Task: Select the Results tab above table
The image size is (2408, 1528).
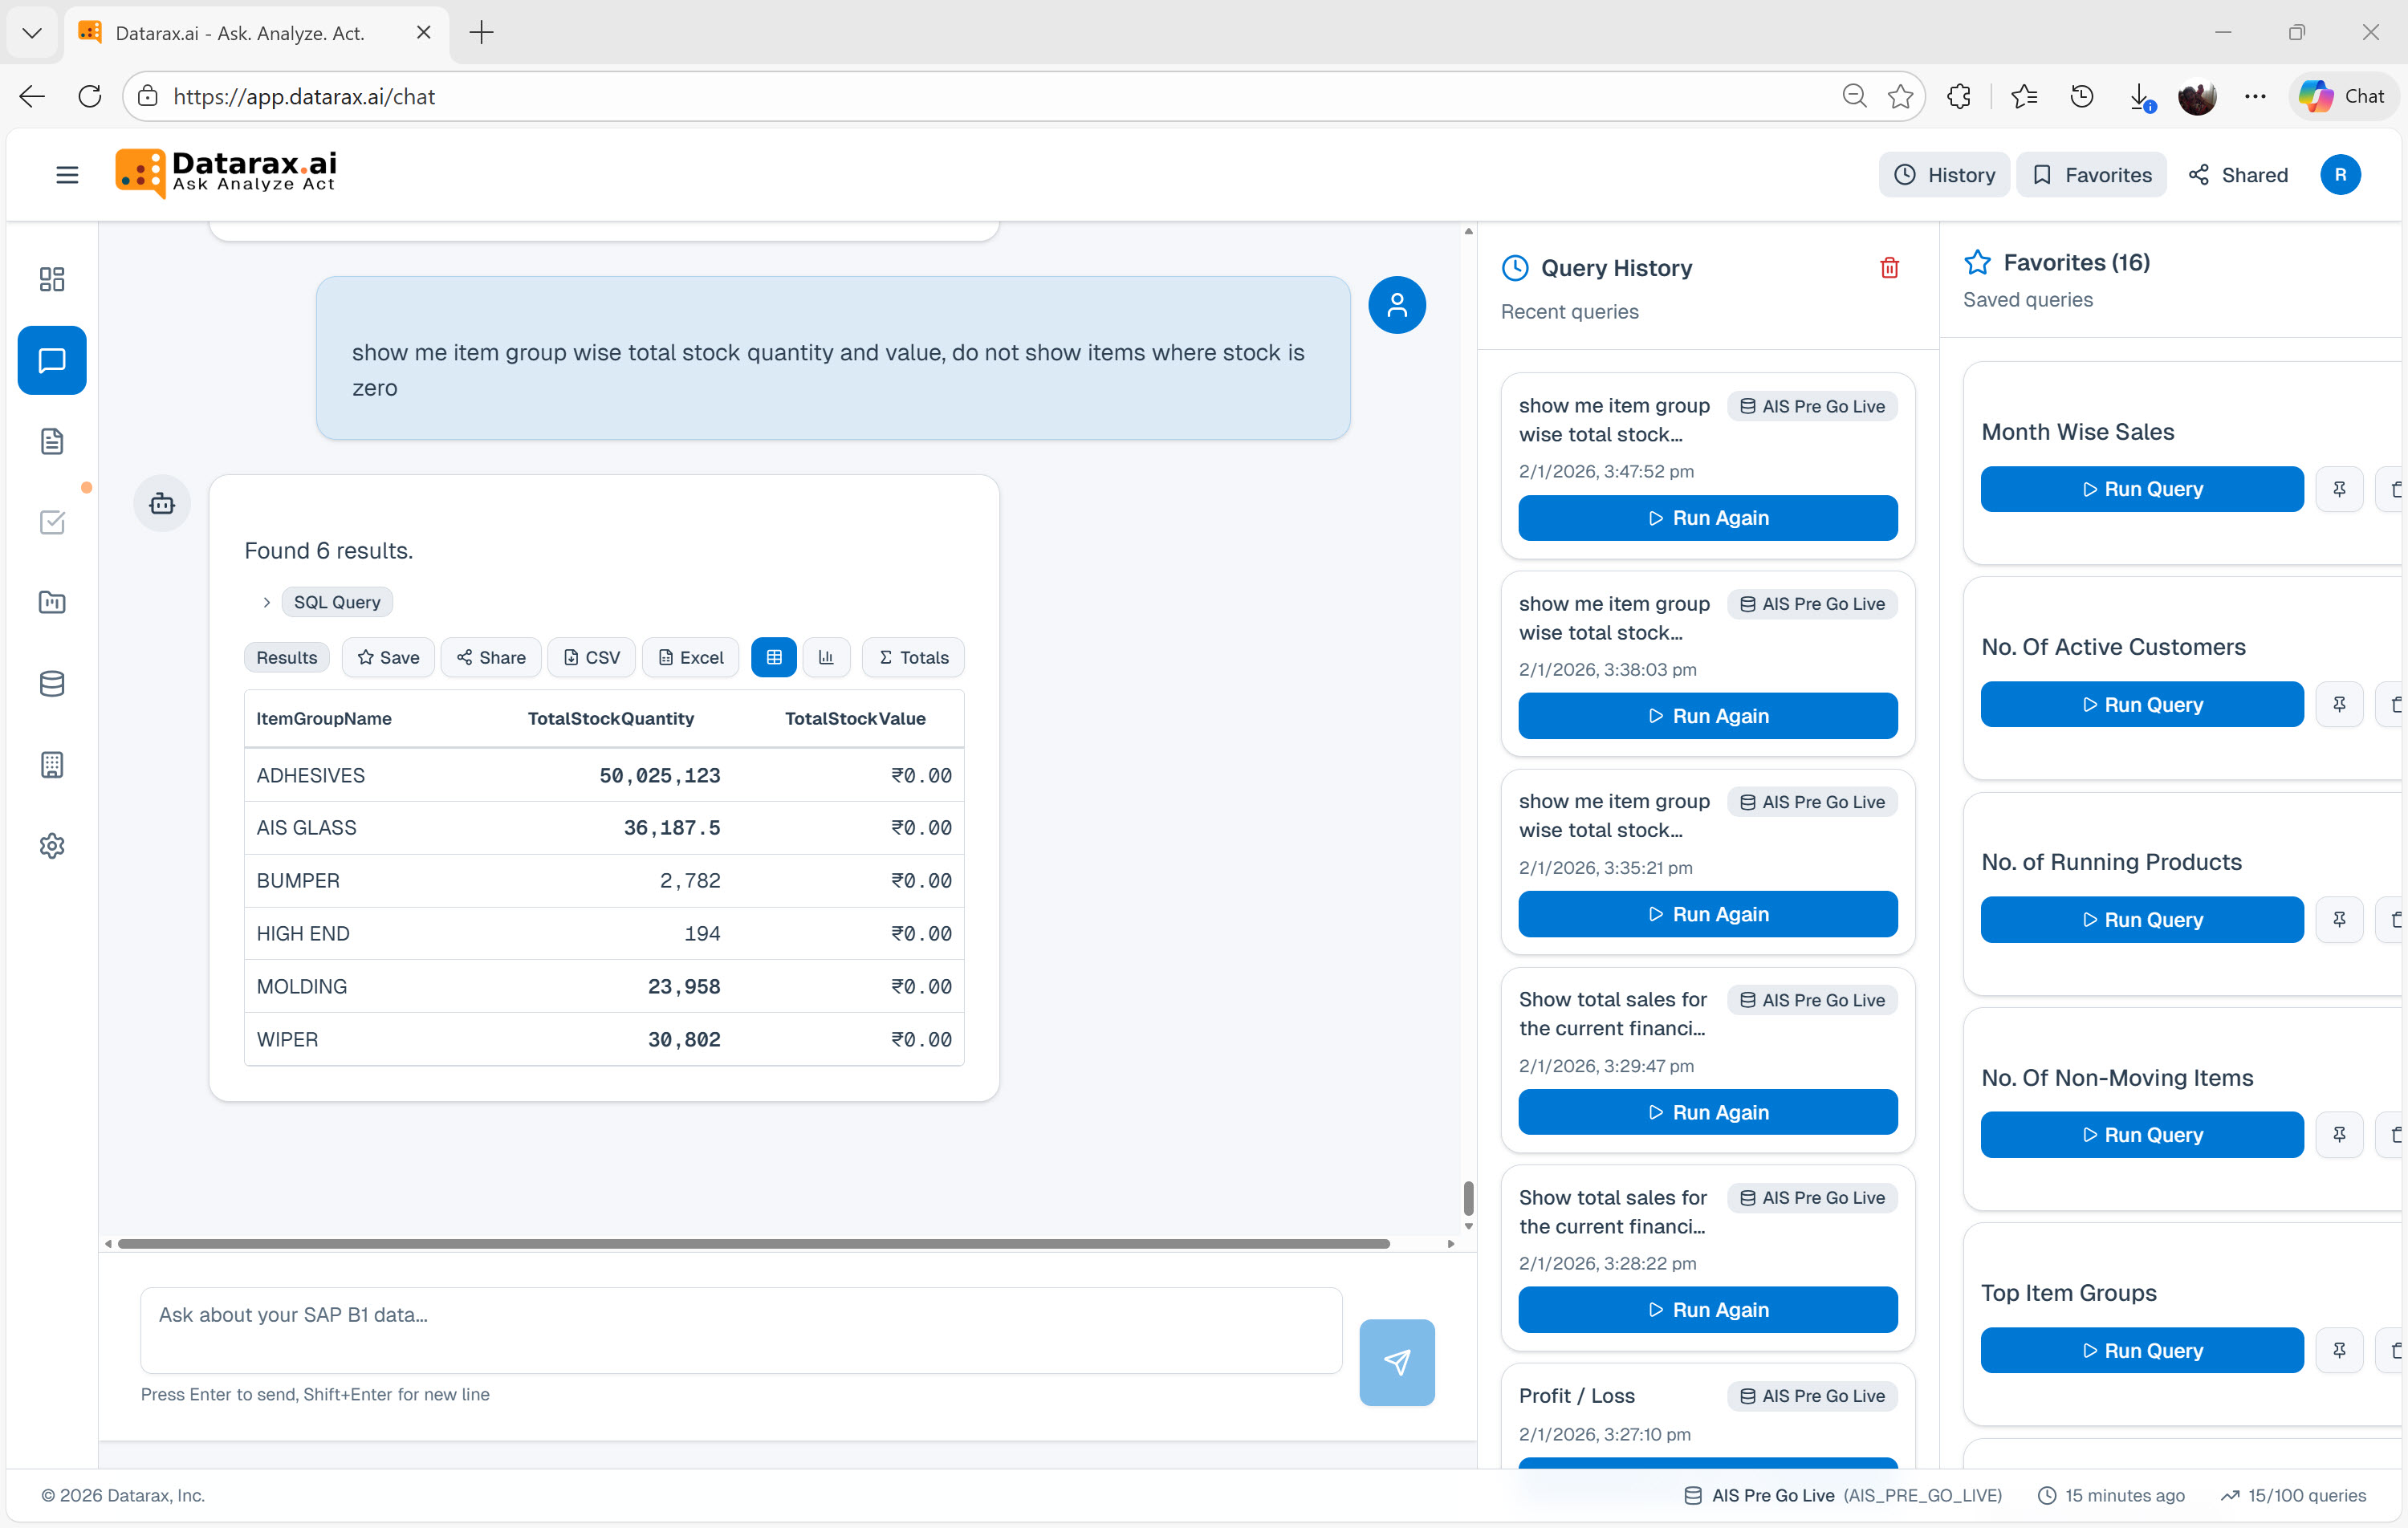Action: coord(286,657)
